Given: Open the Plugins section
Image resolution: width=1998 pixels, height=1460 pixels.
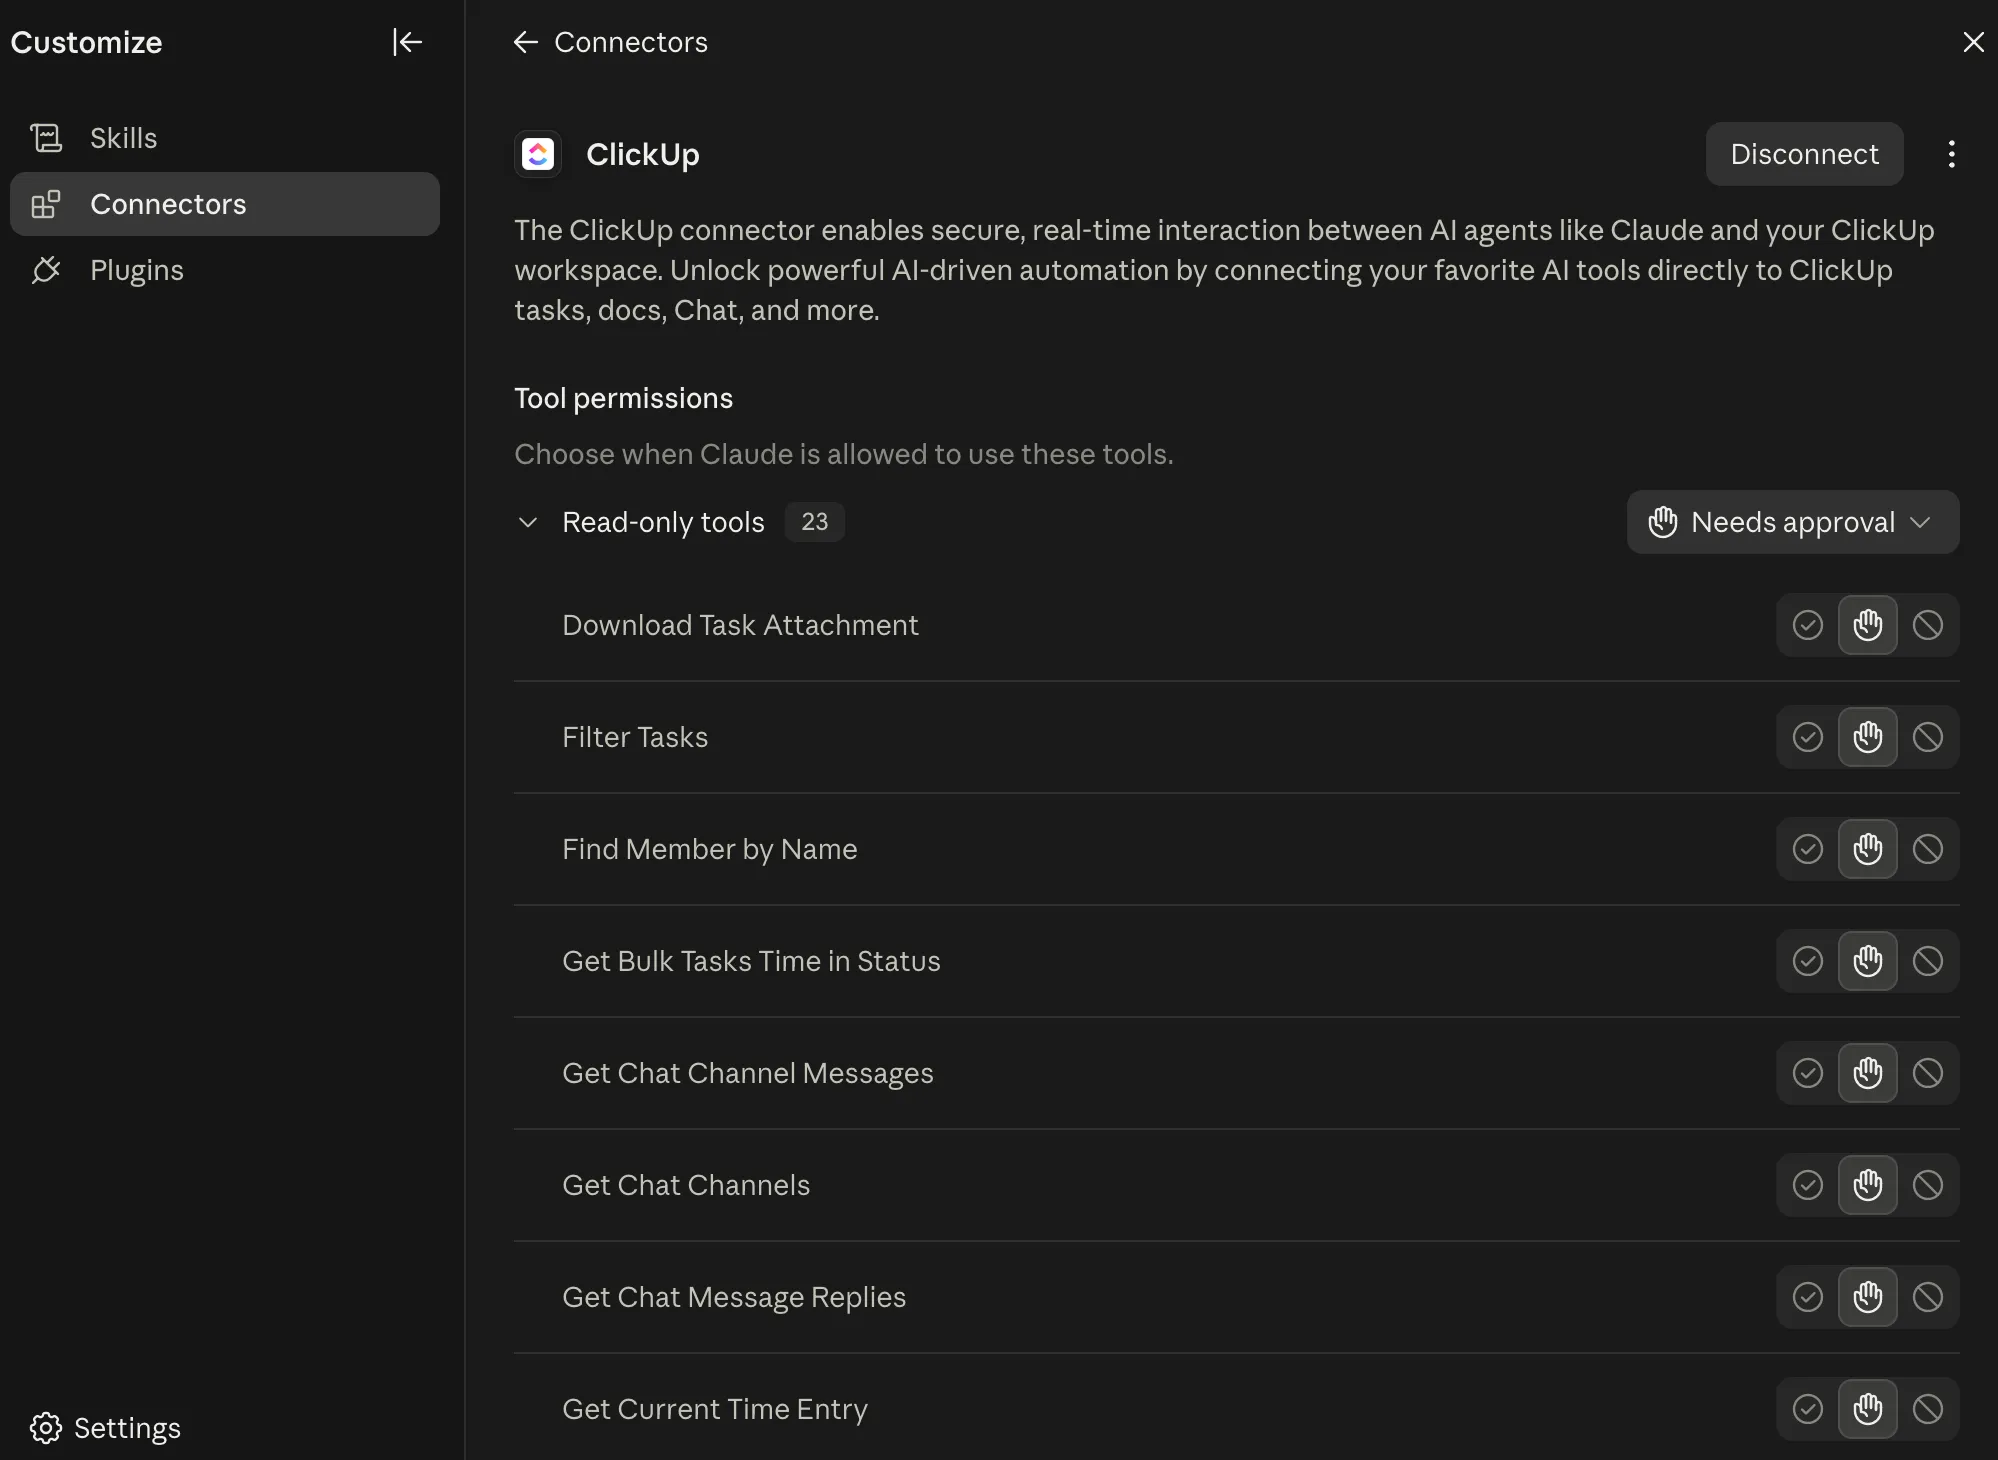Looking at the screenshot, I should 225,270.
